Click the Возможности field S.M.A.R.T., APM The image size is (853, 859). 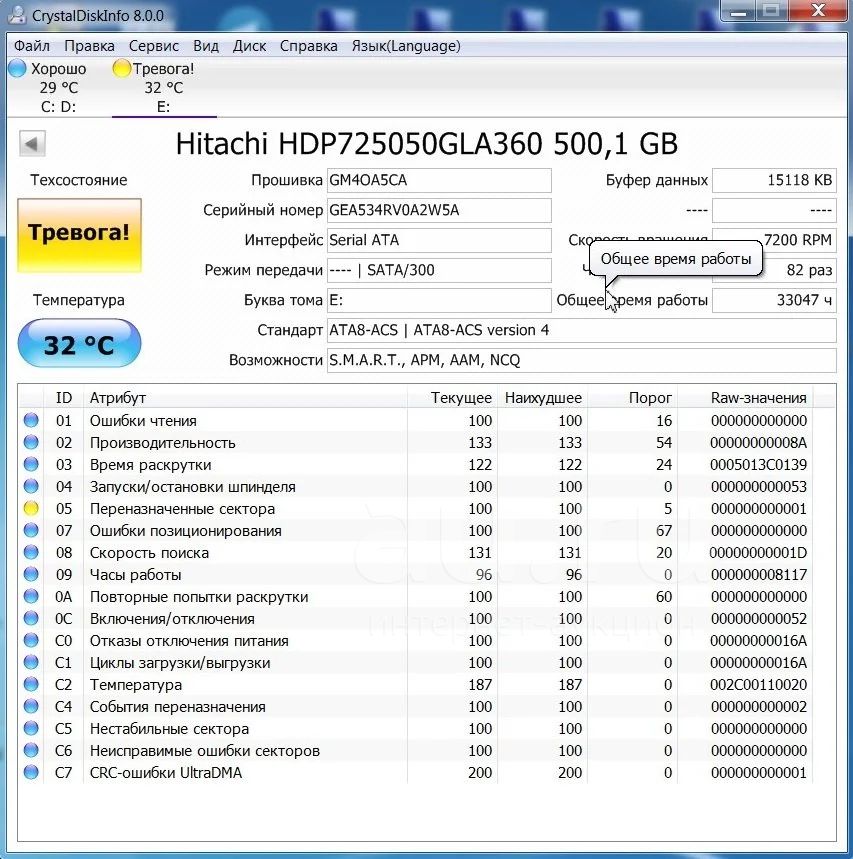click(581, 360)
